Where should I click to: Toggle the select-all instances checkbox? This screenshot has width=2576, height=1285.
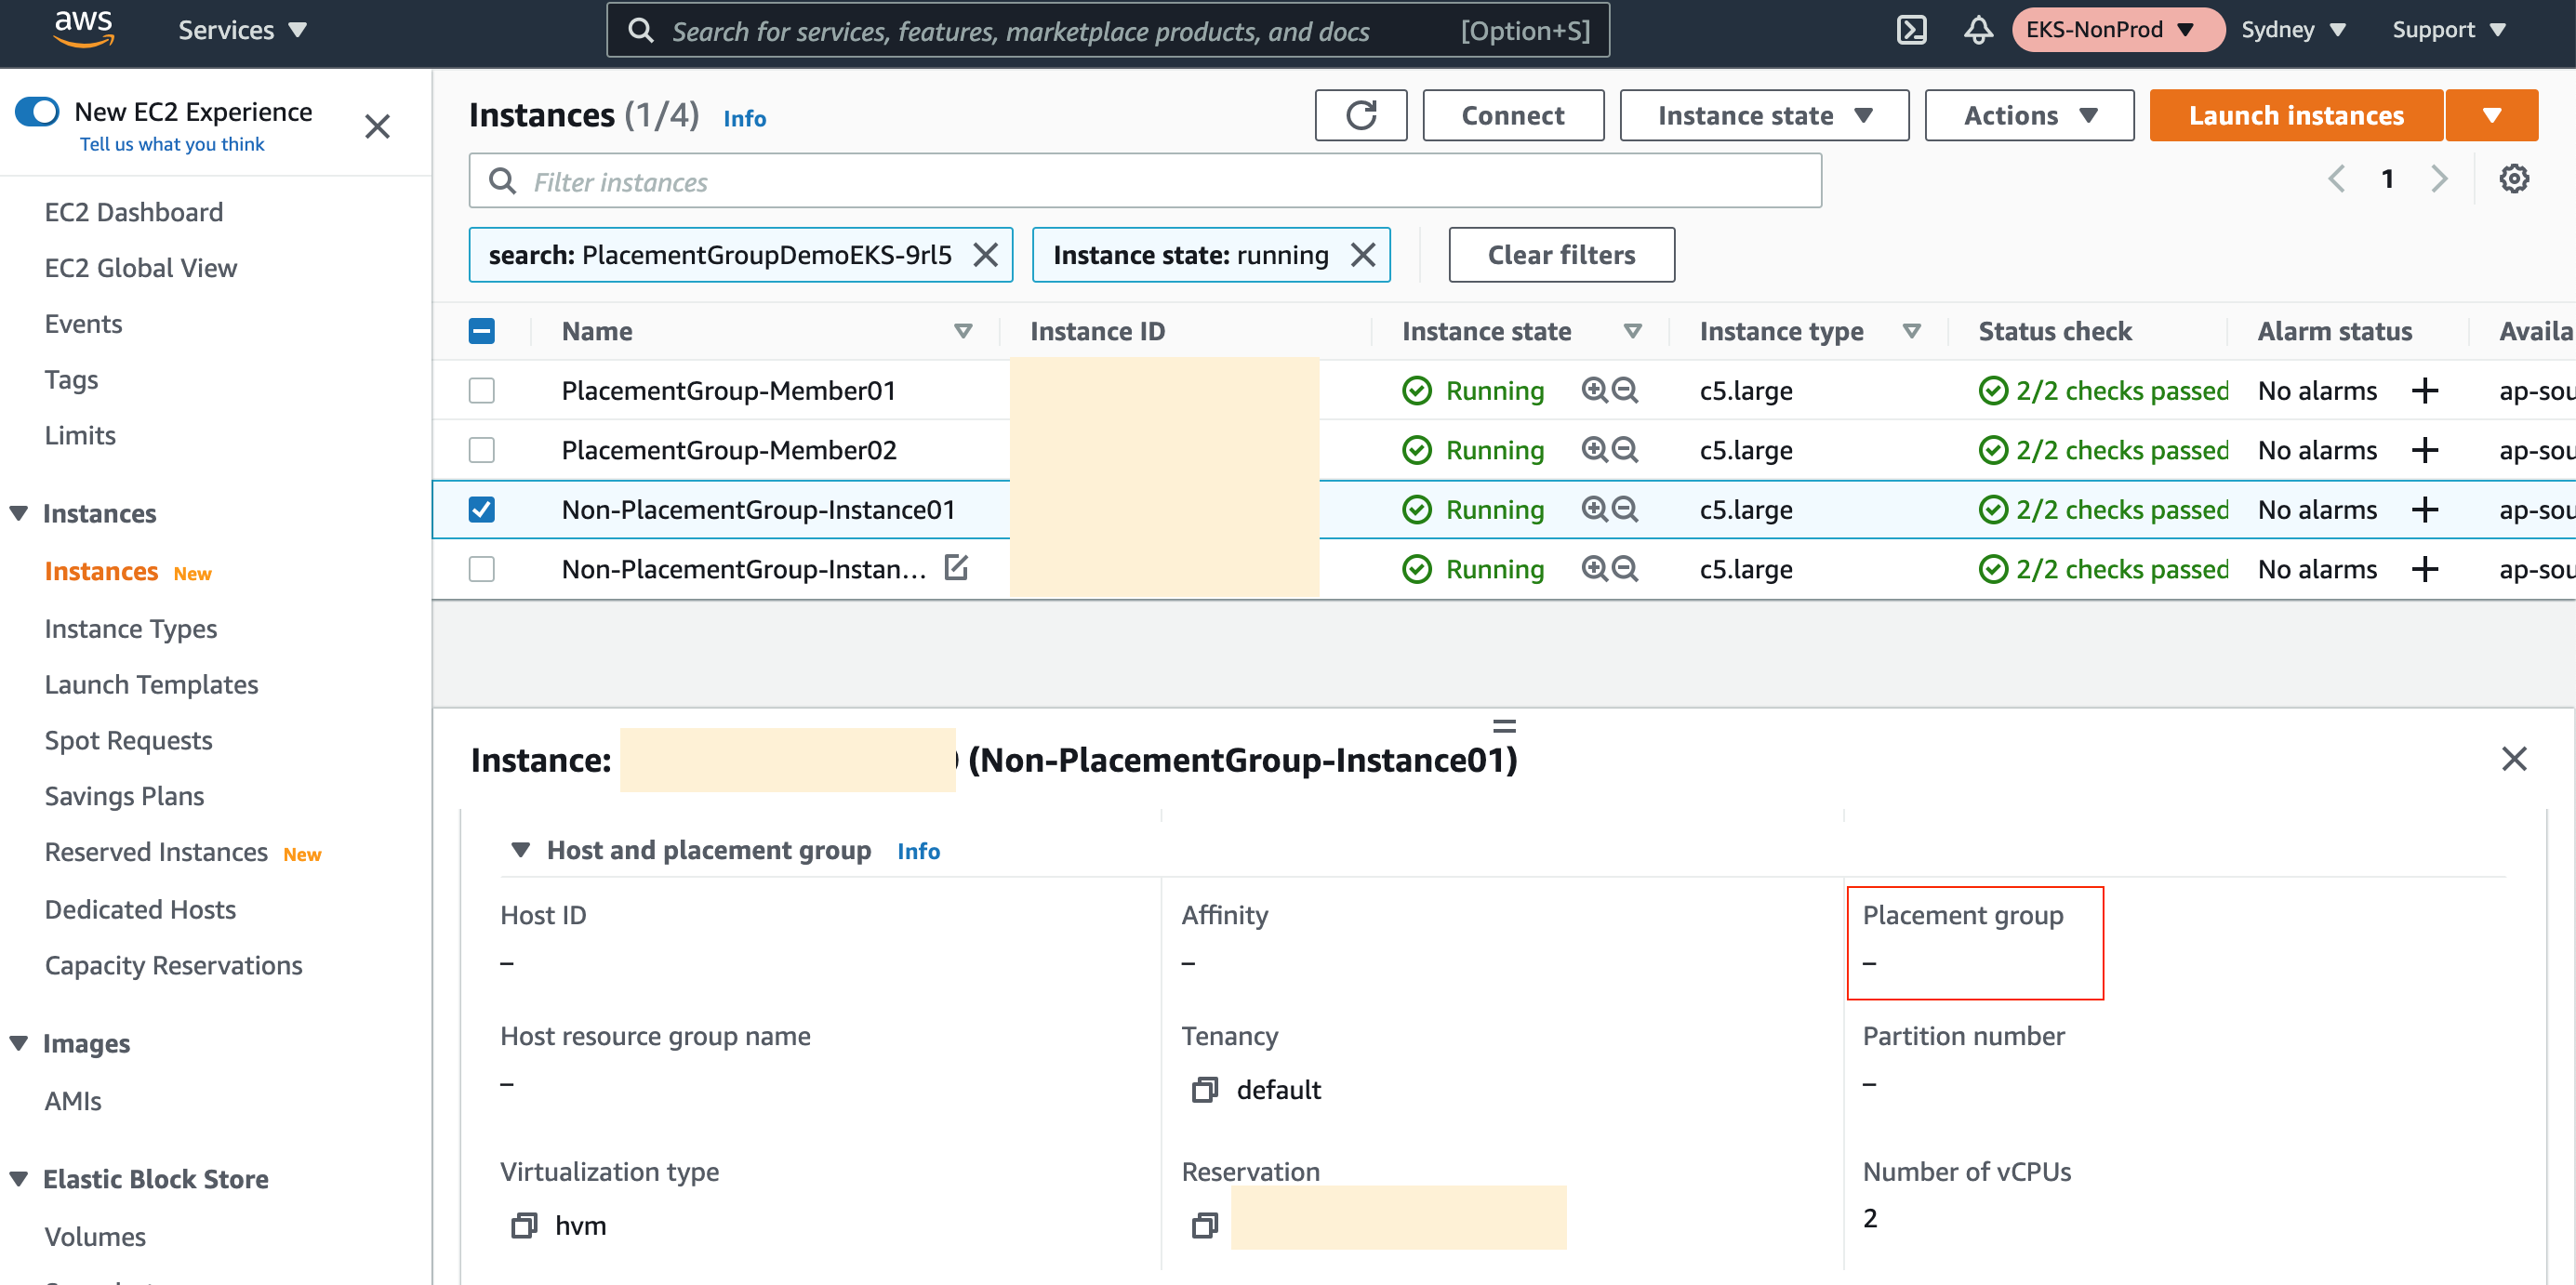click(481, 331)
